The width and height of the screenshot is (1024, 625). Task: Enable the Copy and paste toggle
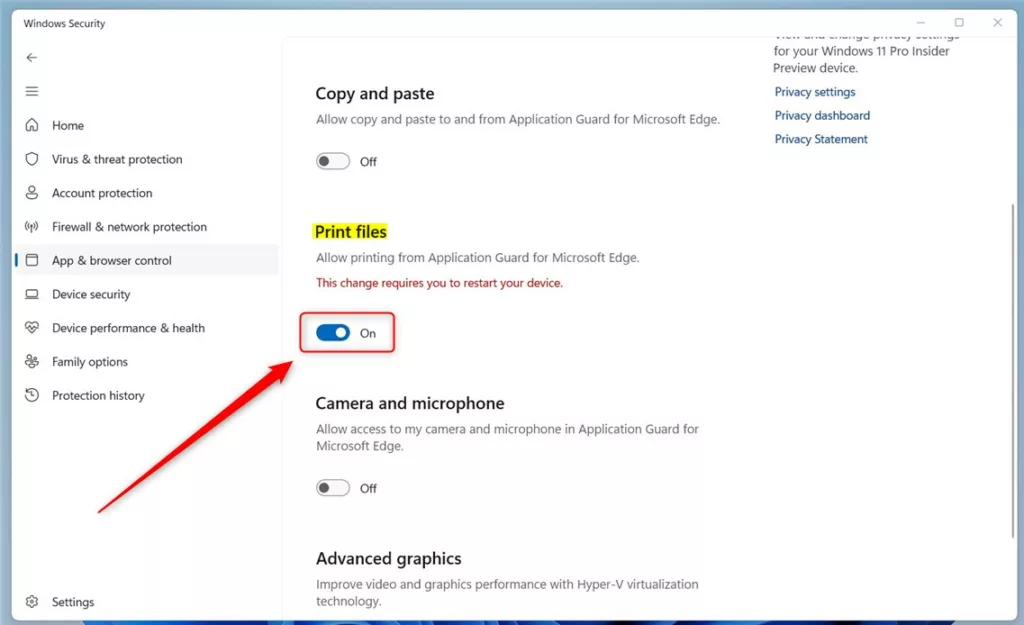[x=333, y=161]
